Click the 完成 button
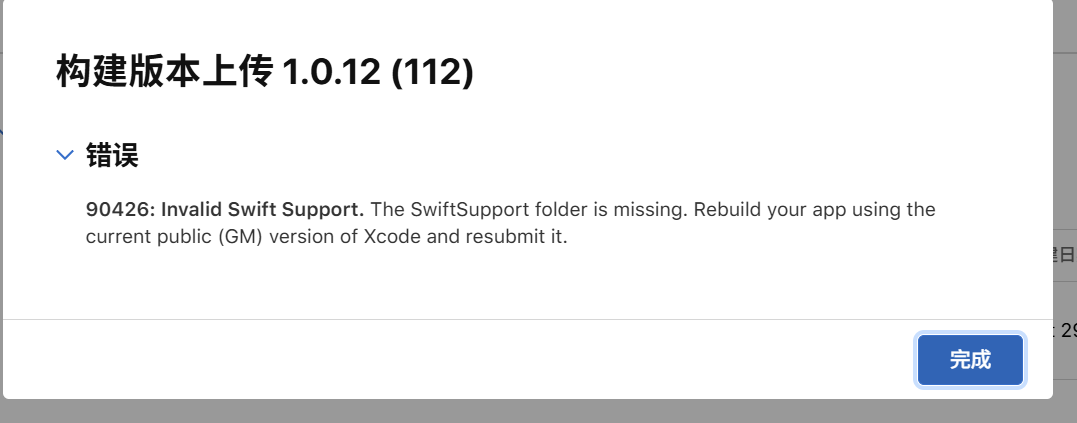 click(970, 360)
